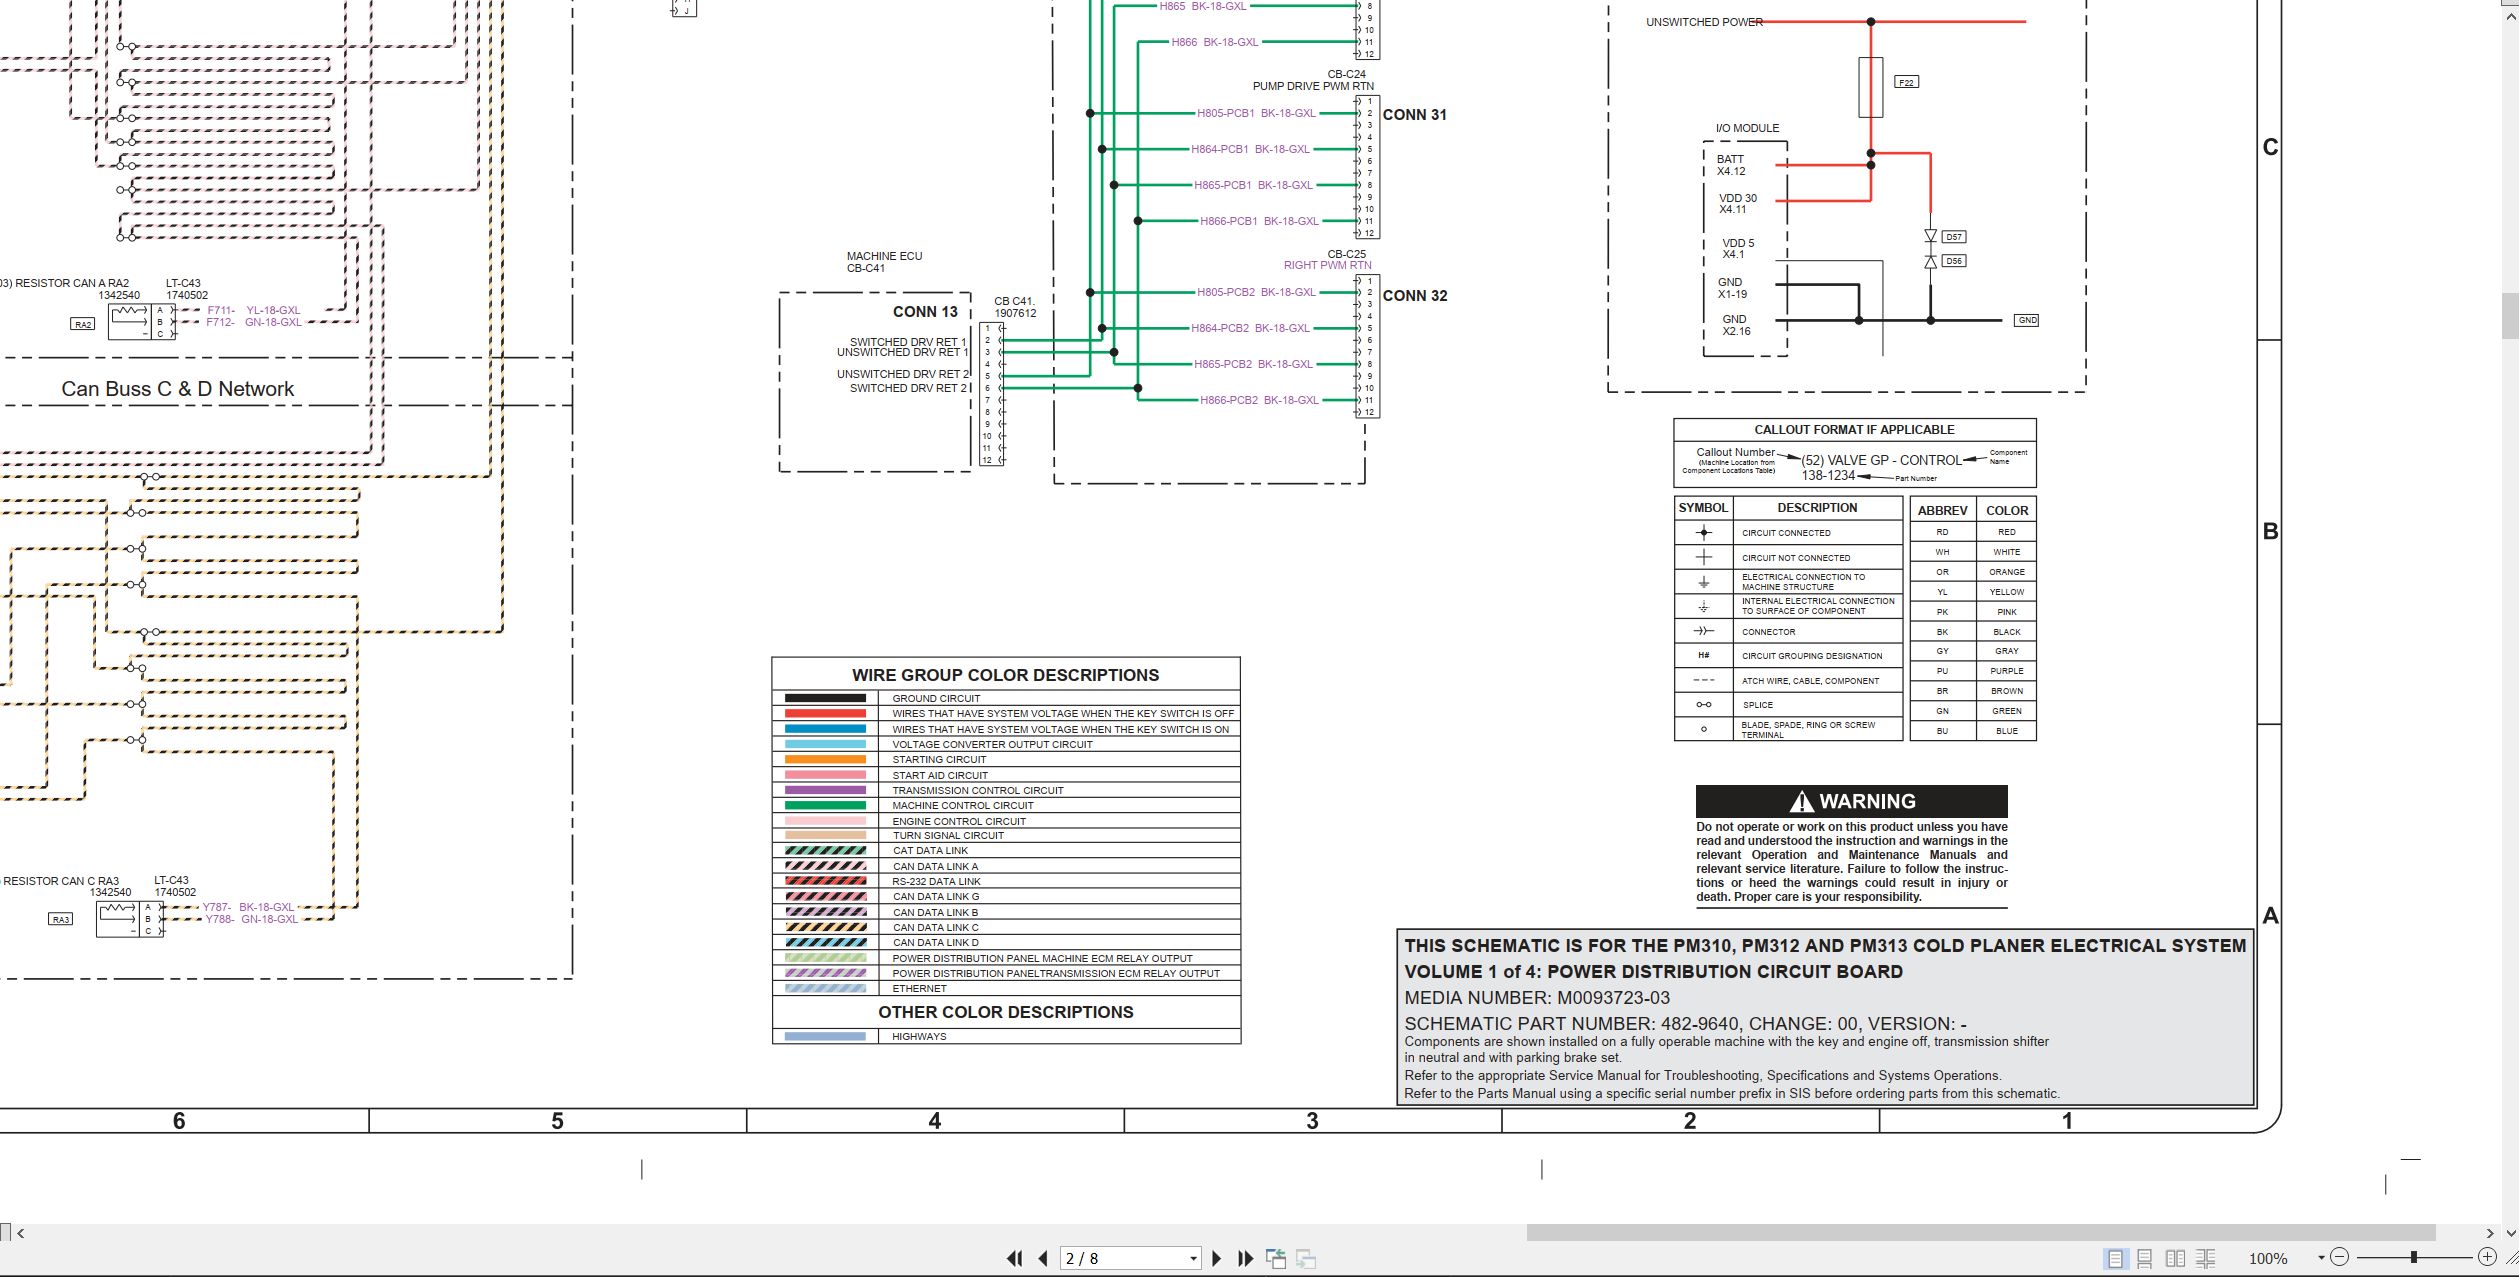Click the TRANSMISSION CONTROL CIRCUIT legend text
This screenshot has height=1277, width=2519.
pyautogui.click(x=978, y=790)
